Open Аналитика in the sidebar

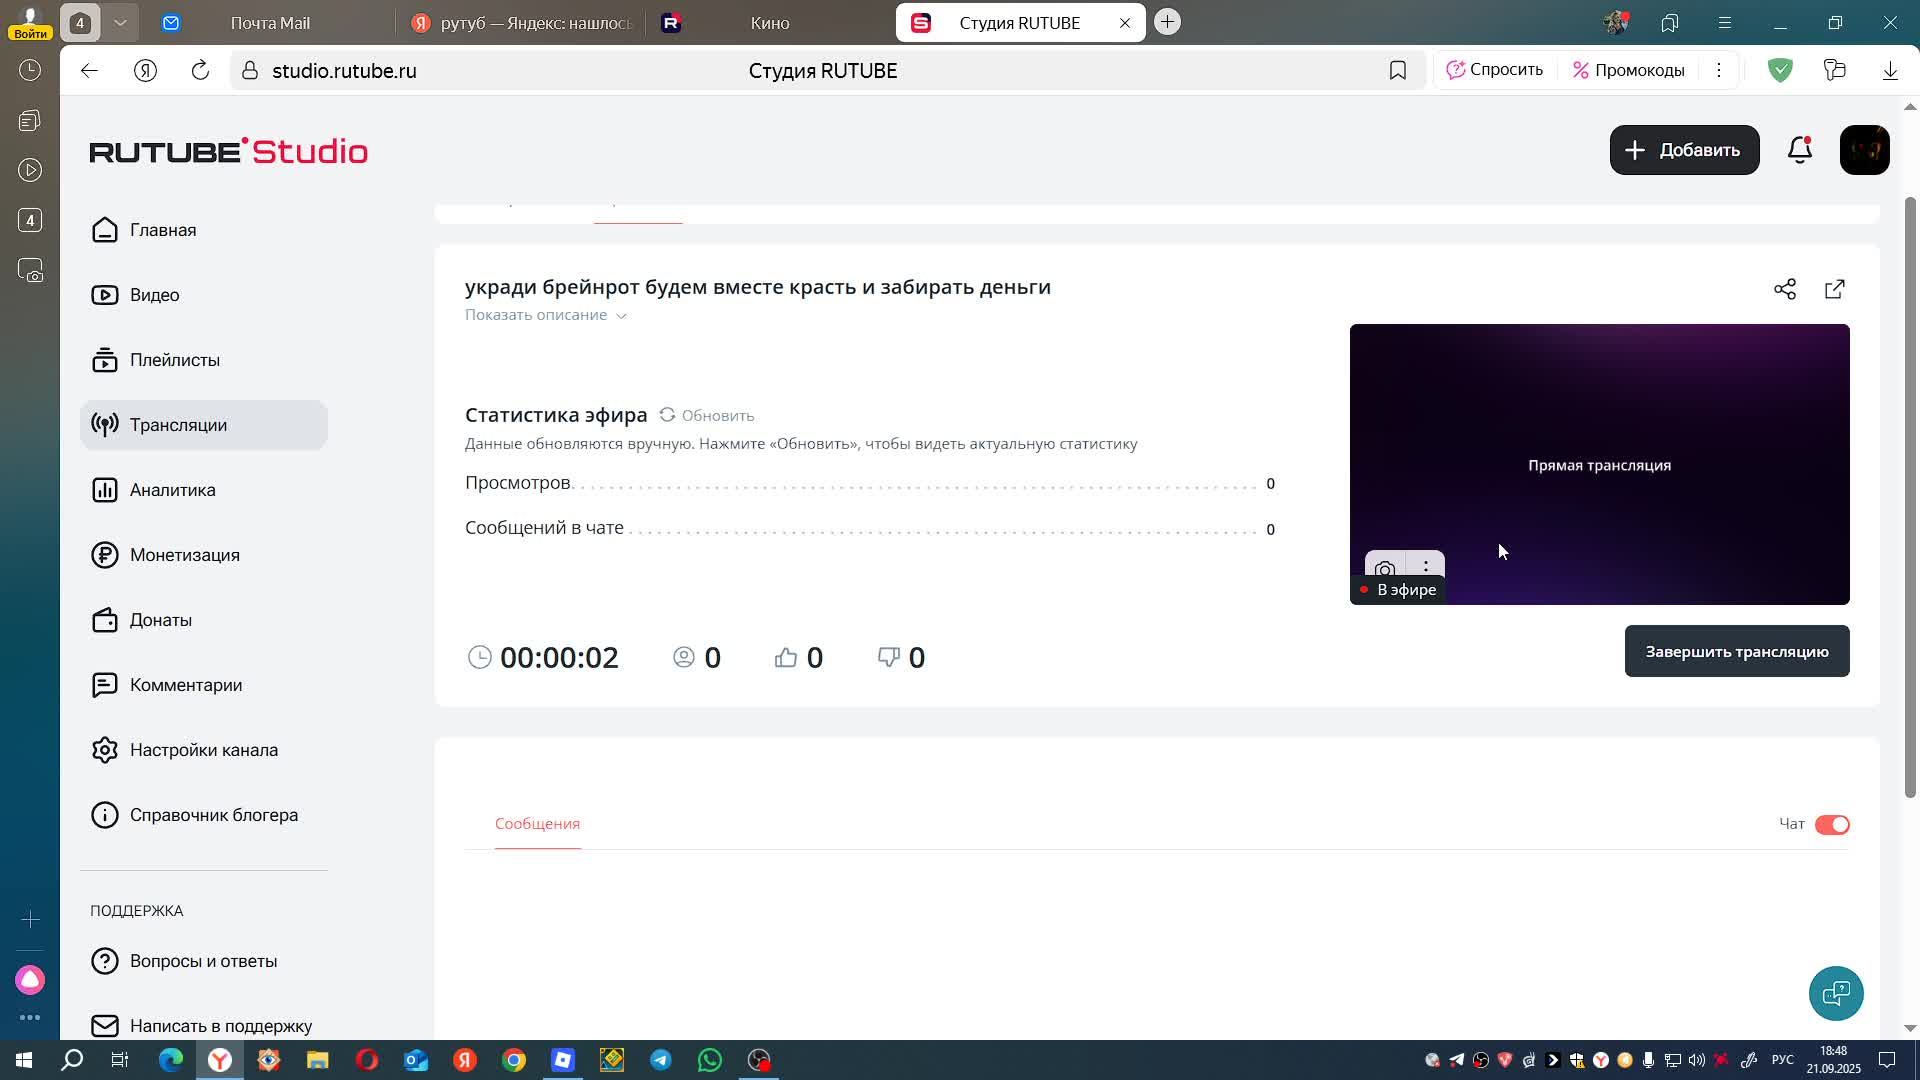tap(172, 490)
